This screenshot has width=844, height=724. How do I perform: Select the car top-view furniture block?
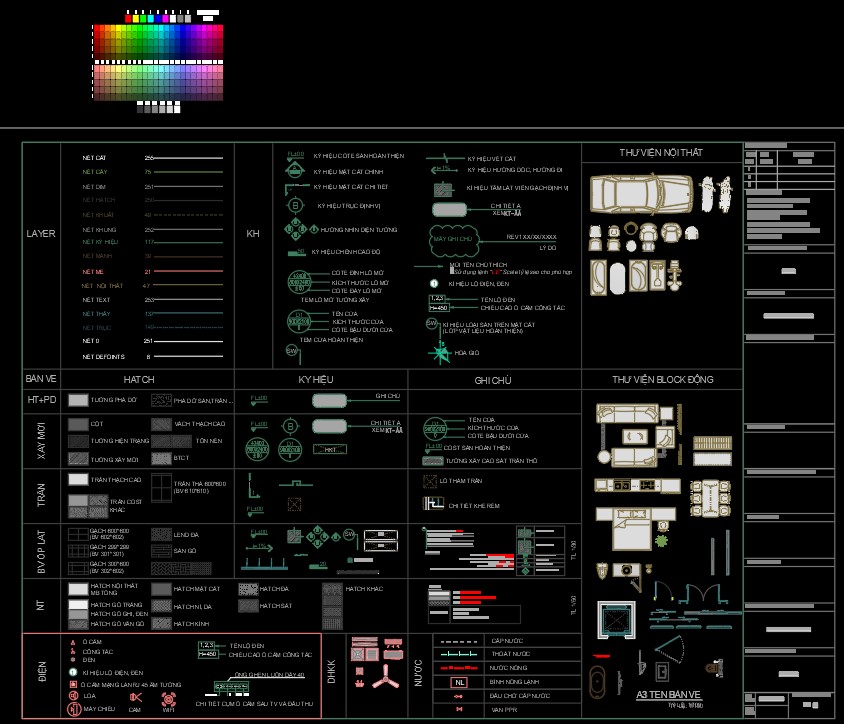tap(641, 193)
